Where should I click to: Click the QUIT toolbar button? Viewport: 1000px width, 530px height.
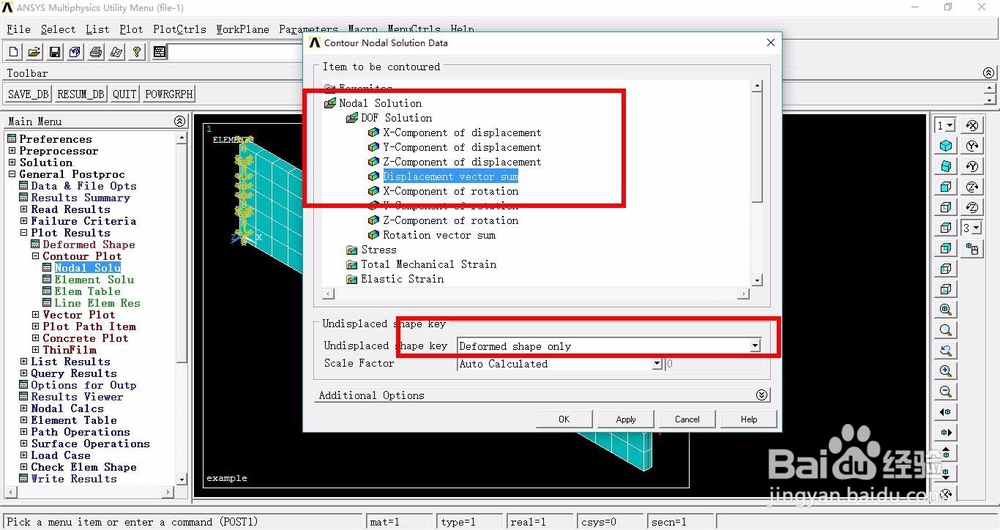click(x=124, y=94)
